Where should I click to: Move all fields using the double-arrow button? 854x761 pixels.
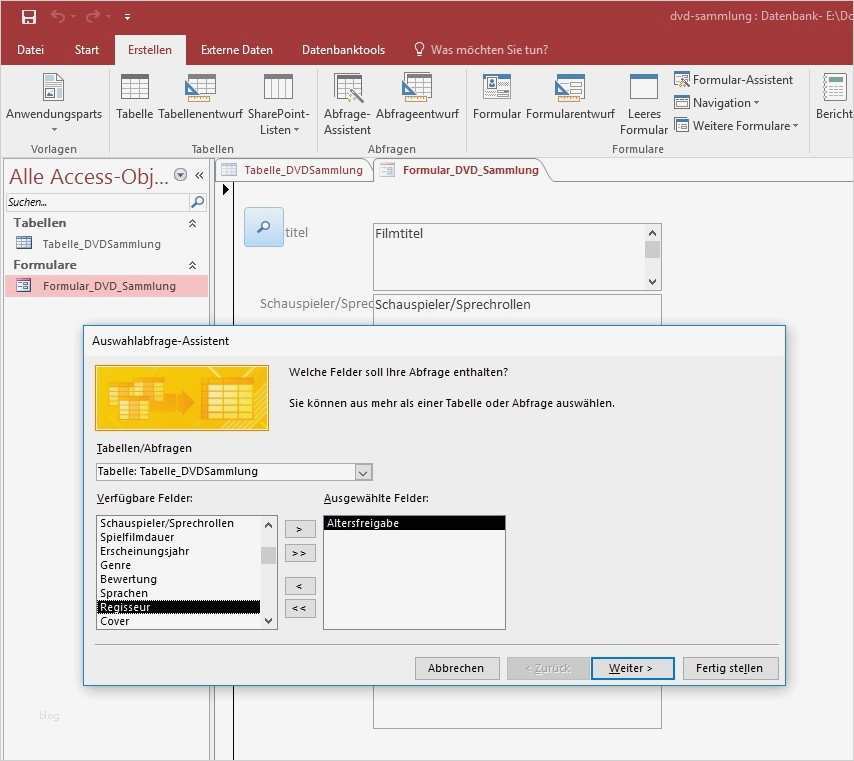[x=299, y=552]
